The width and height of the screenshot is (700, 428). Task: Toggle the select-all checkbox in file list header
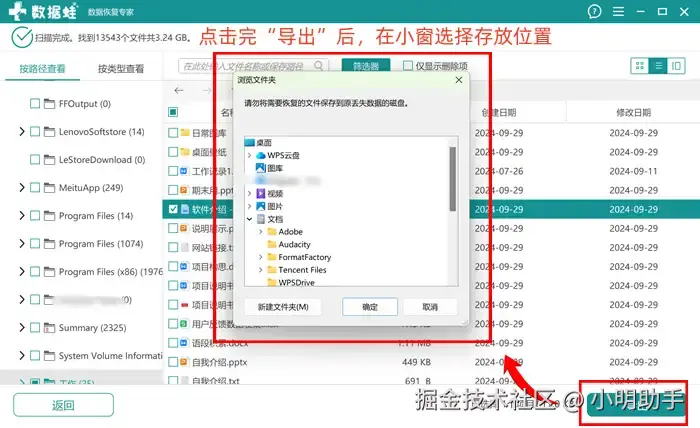tap(173, 112)
